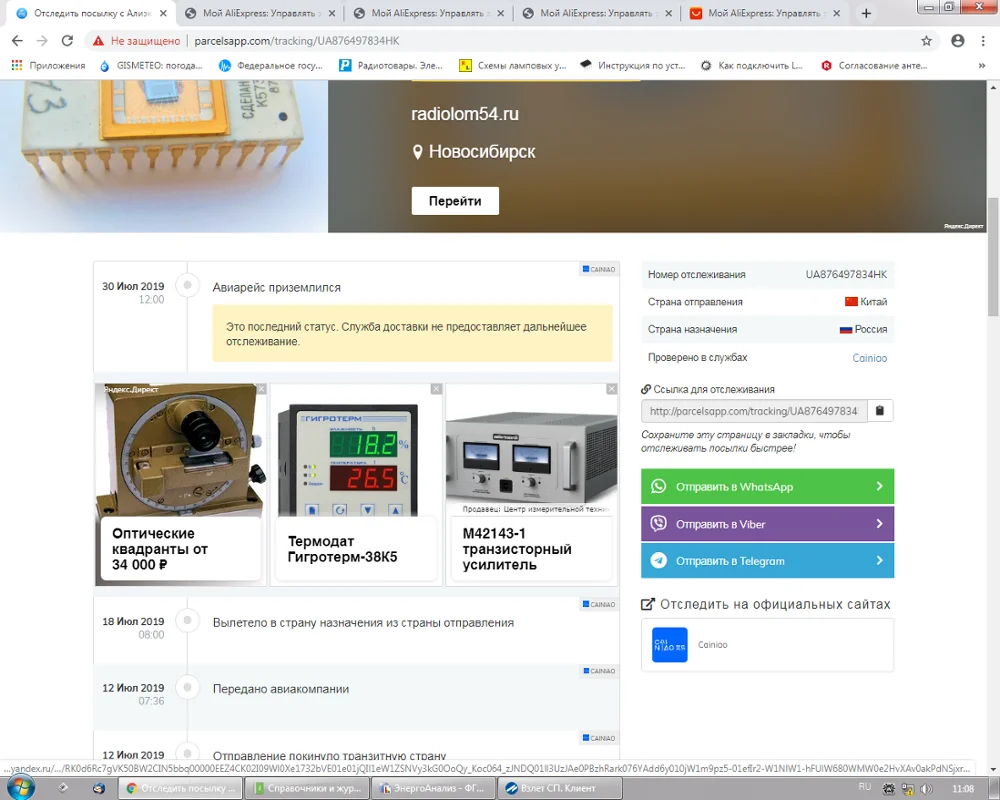Screen dimensions: 1000x800
Task: Open Chrome's three-dot menu
Action: [983, 41]
